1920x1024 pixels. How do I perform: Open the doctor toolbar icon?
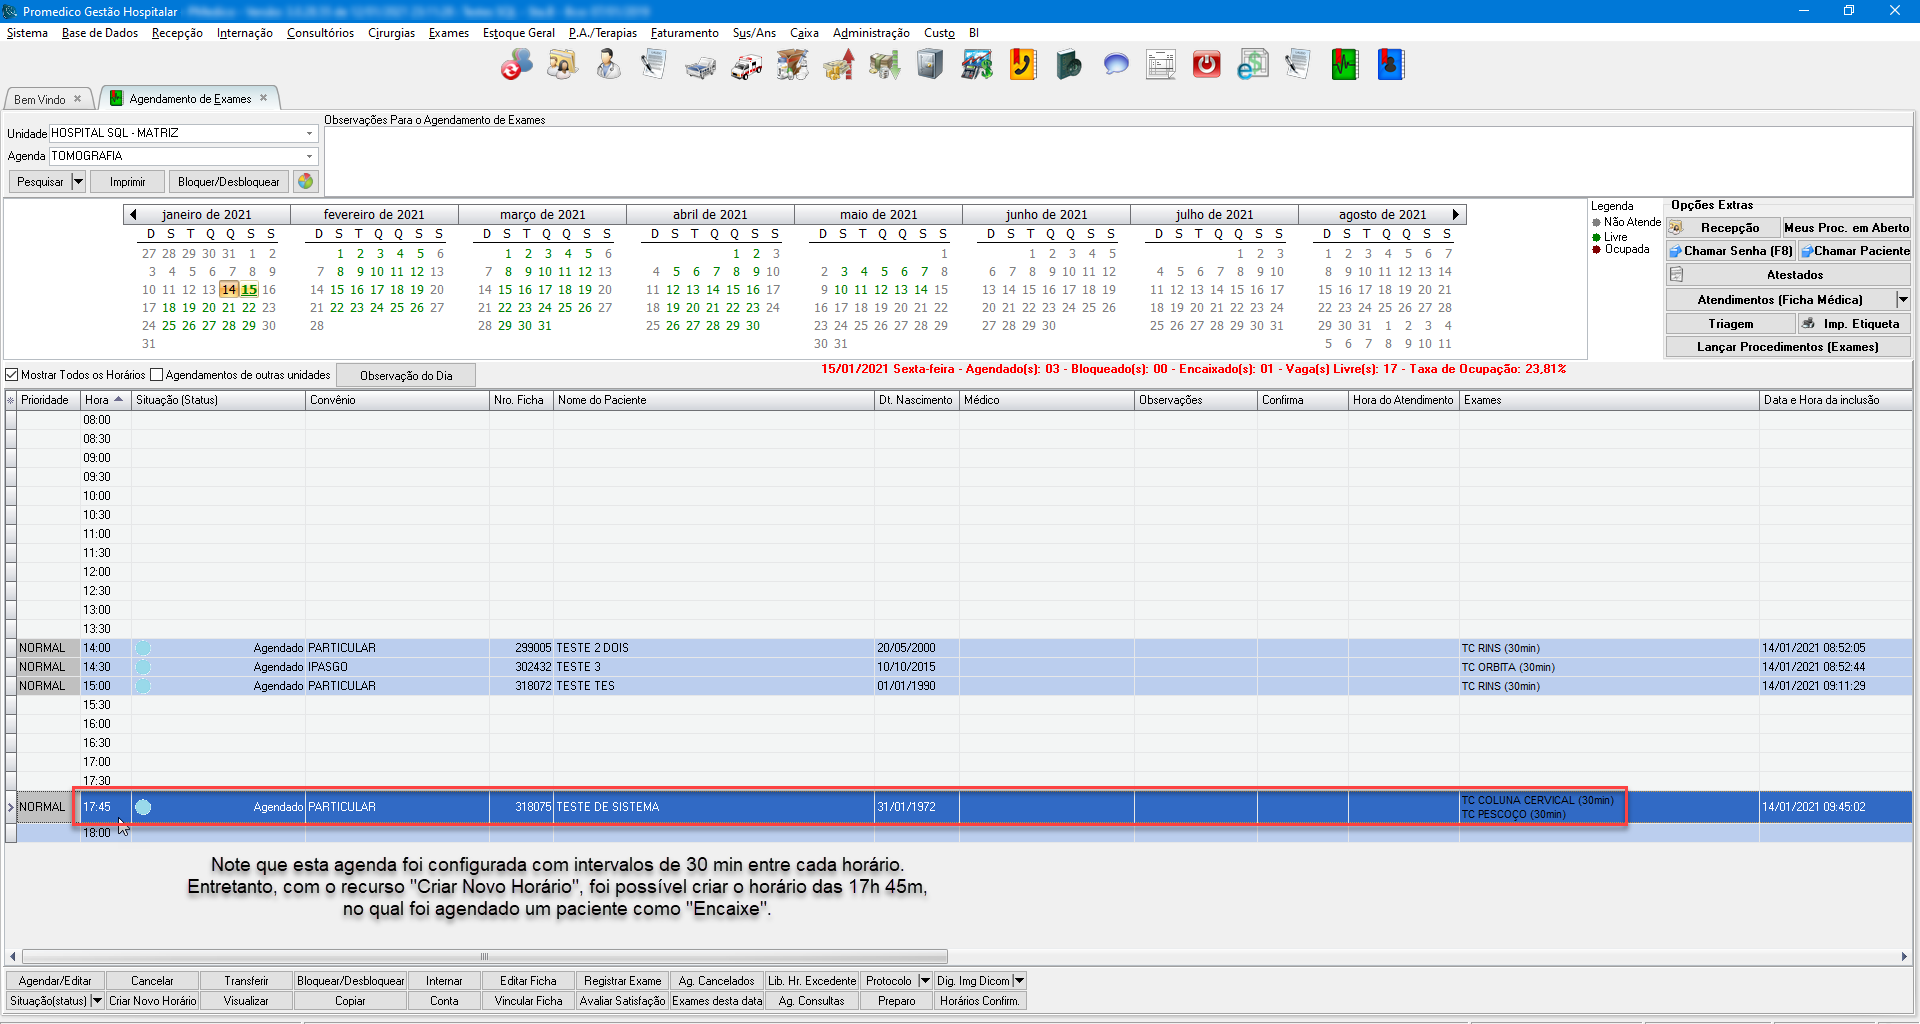point(608,66)
